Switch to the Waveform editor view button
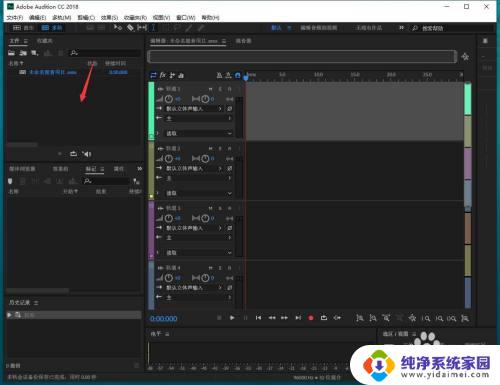Image resolution: width=500 pixels, height=385 pixels. tap(23, 28)
